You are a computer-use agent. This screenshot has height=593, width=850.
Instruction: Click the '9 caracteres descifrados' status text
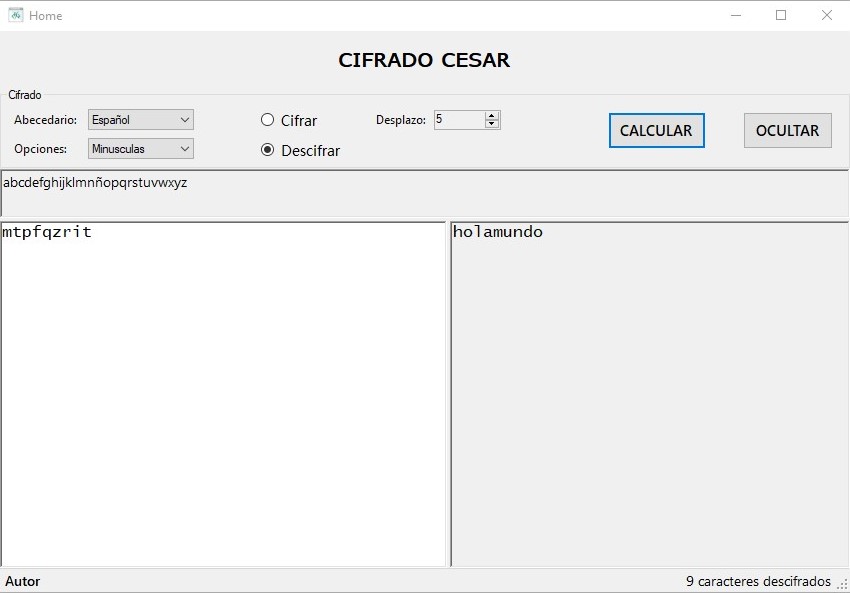(x=758, y=581)
